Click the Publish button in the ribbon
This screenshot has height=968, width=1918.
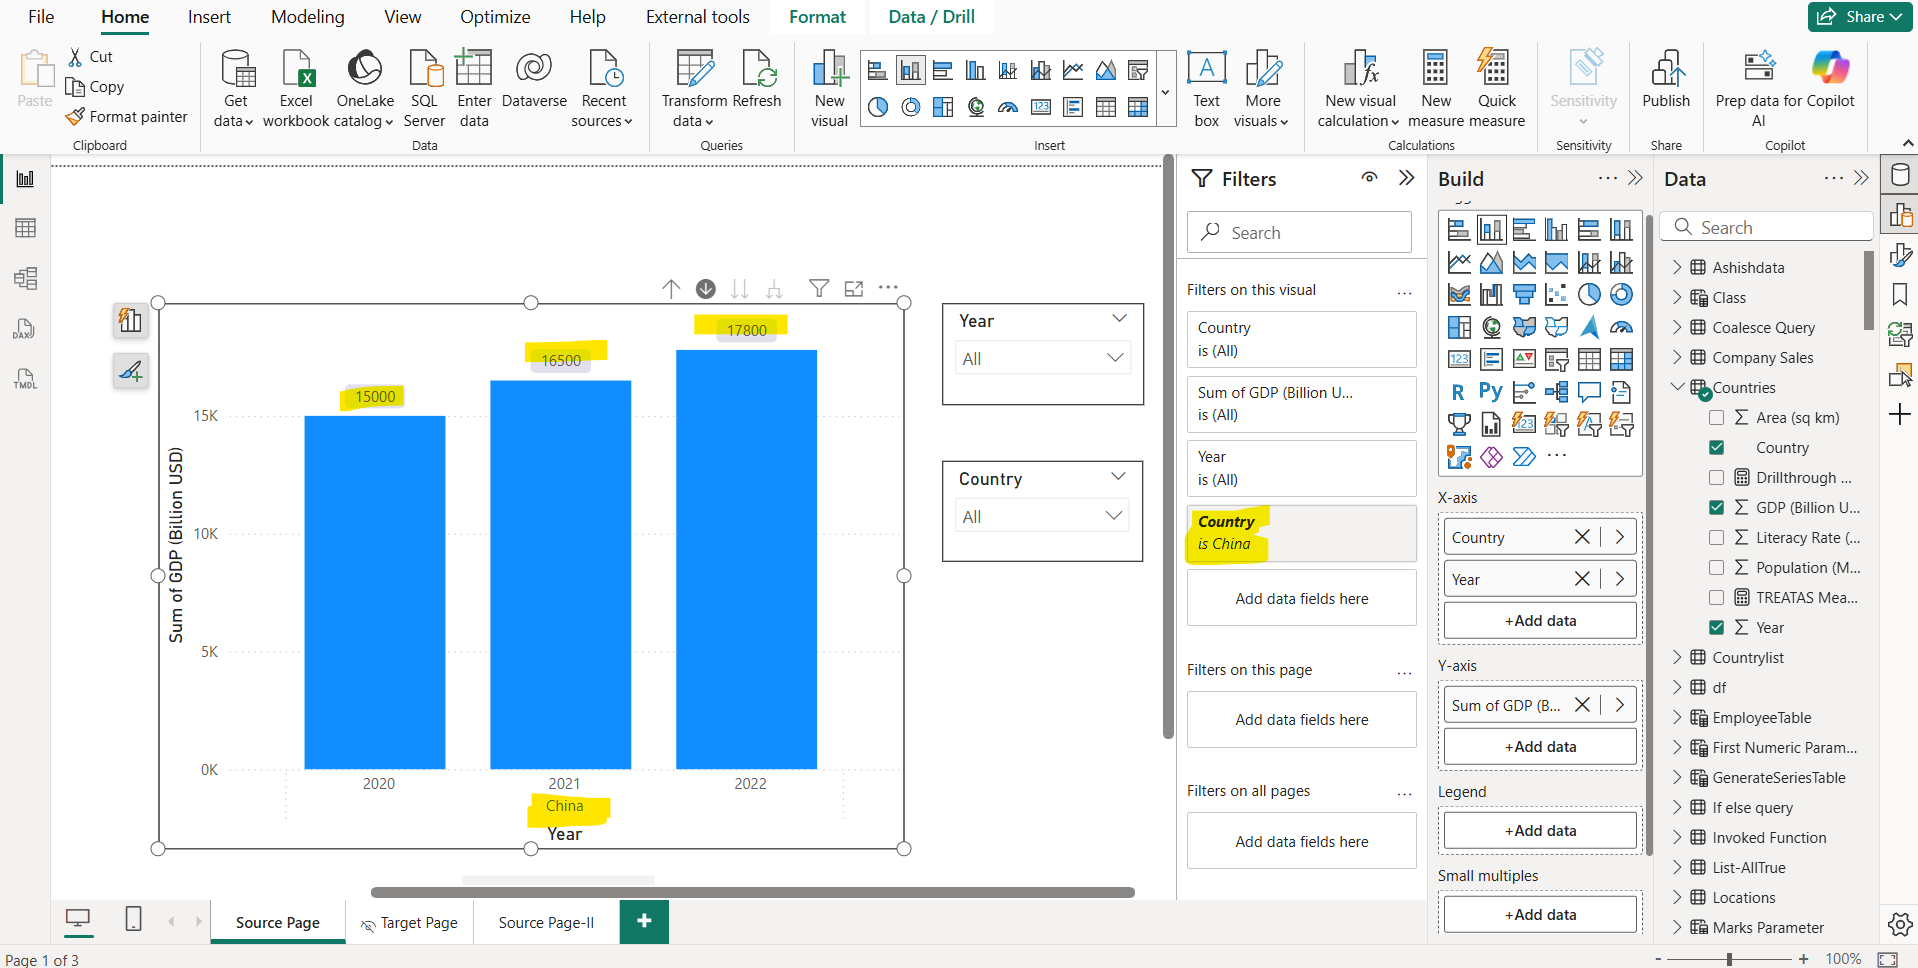point(1665,85)
